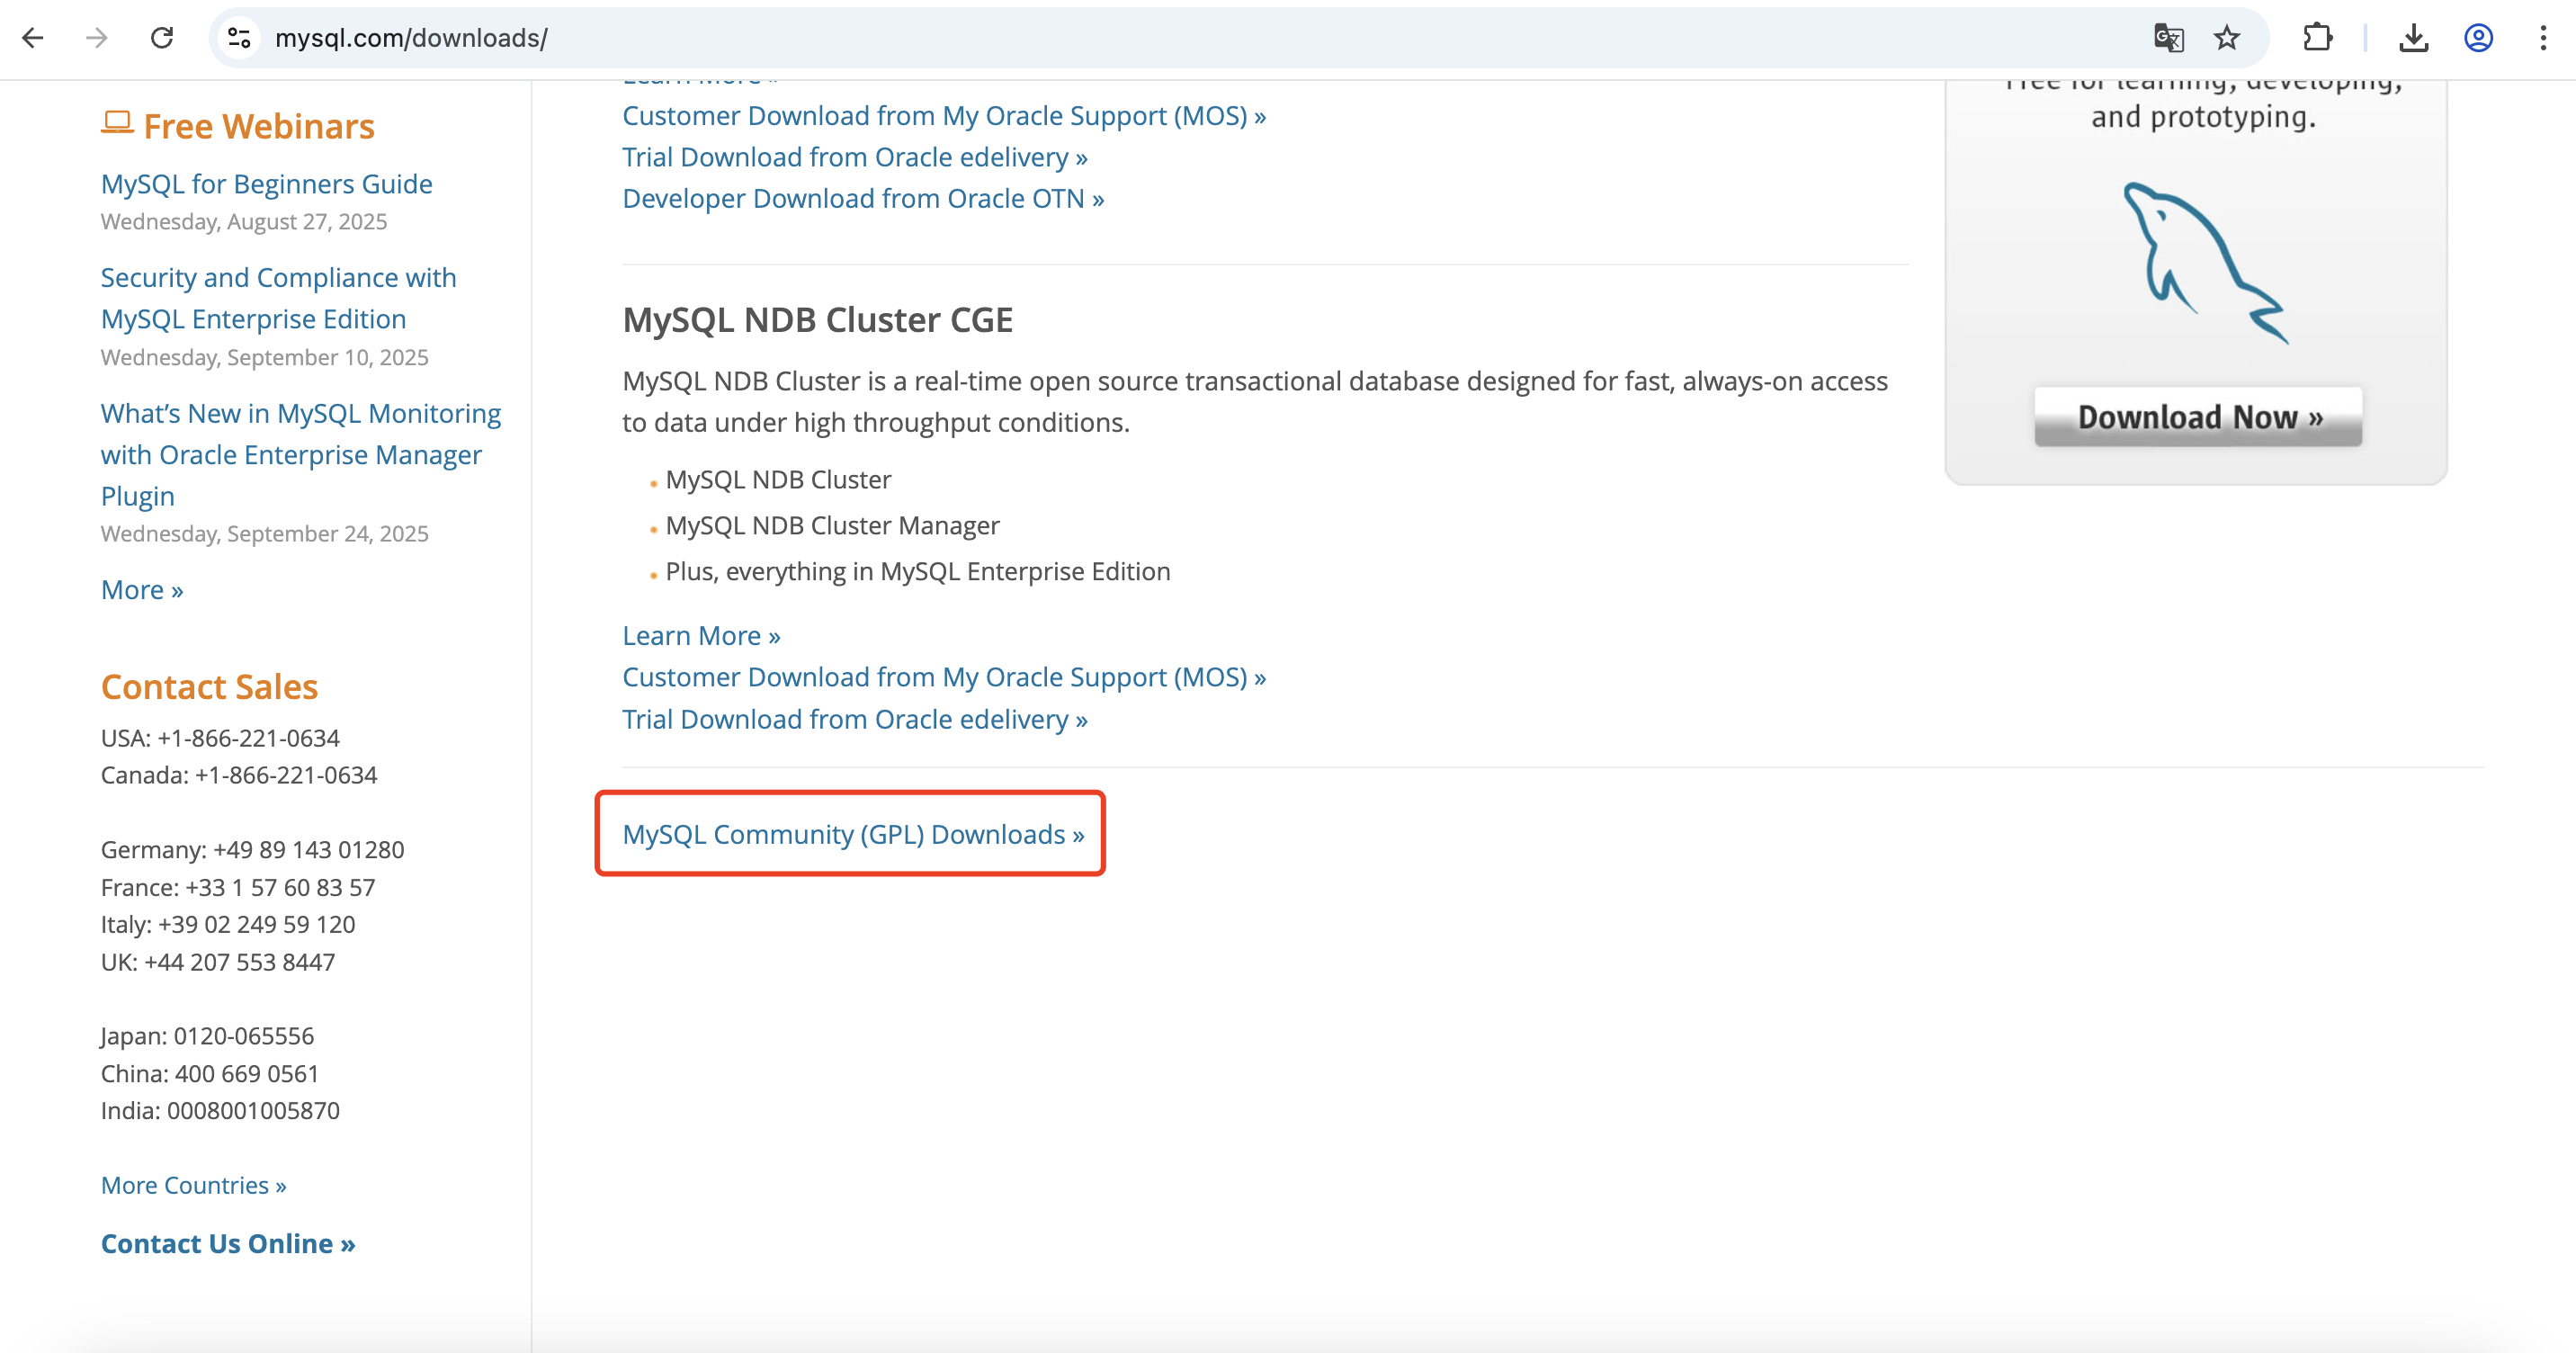The width and height of the screenshot is (2576, 1353).
Task: Click the MySQL dolphin logo image
Action: pos(2205,263)
